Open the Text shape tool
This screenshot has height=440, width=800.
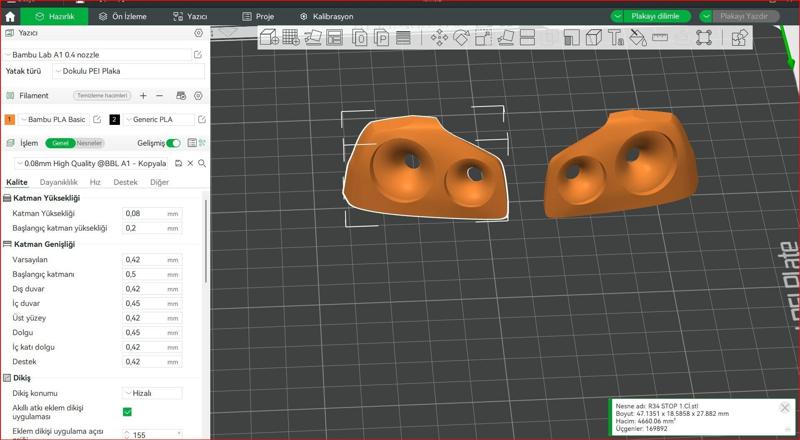pyautogui.click(x=616, y=38)
